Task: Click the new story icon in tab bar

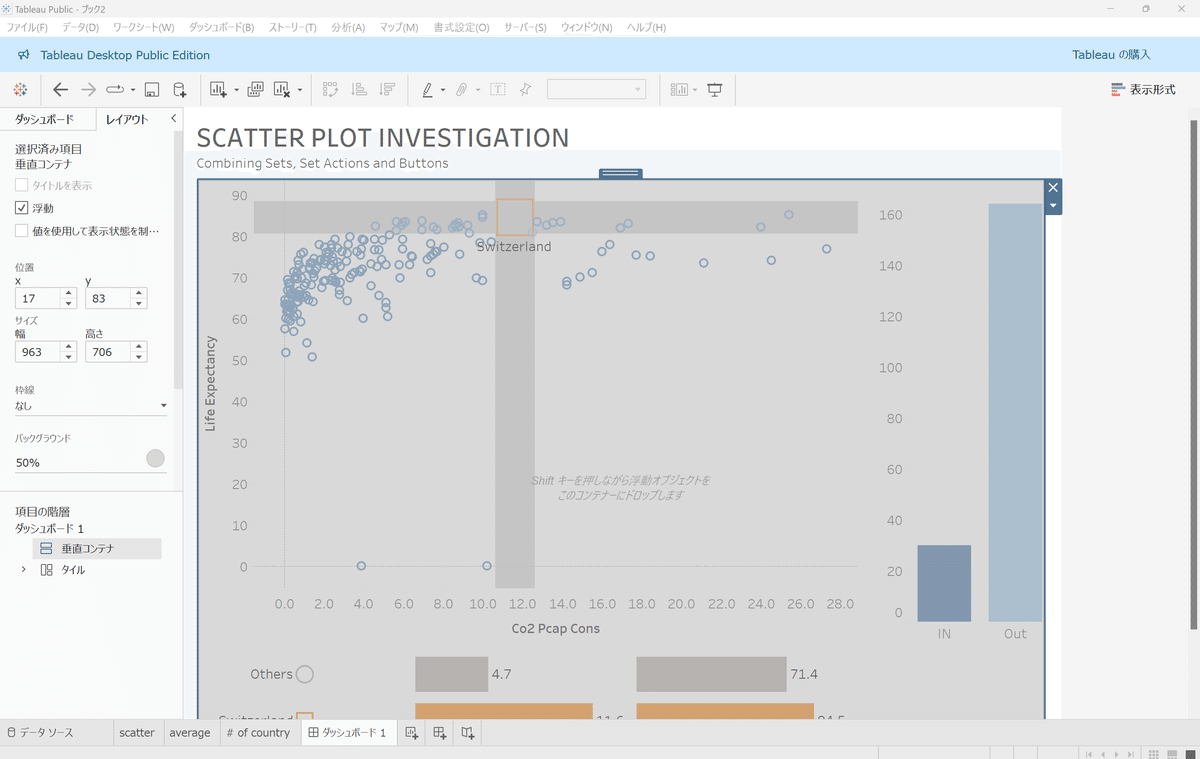Action: click(x=467, y=733)
